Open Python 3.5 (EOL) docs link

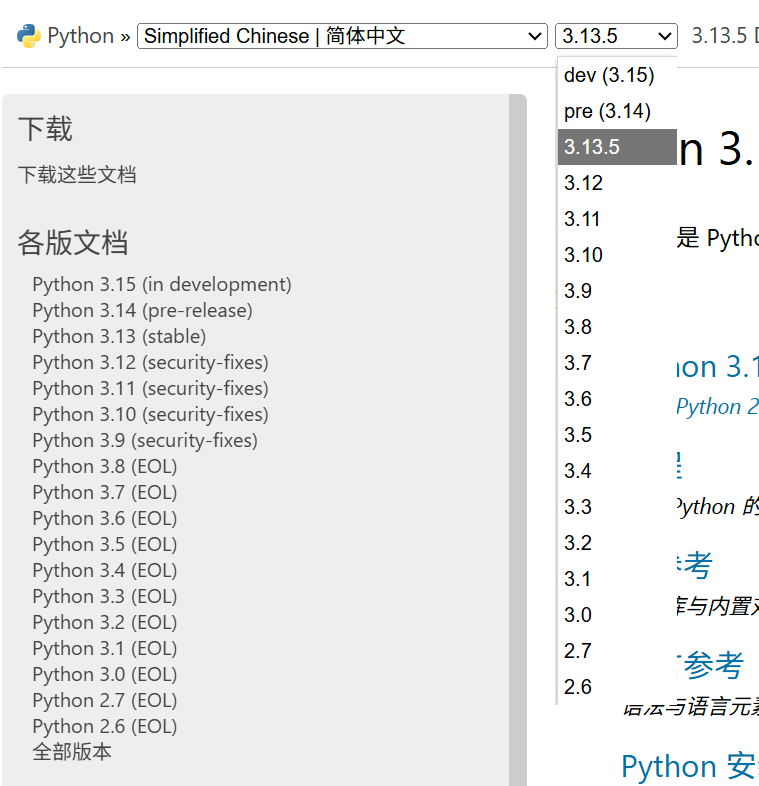pyautogui.click(x=105, y=545)
